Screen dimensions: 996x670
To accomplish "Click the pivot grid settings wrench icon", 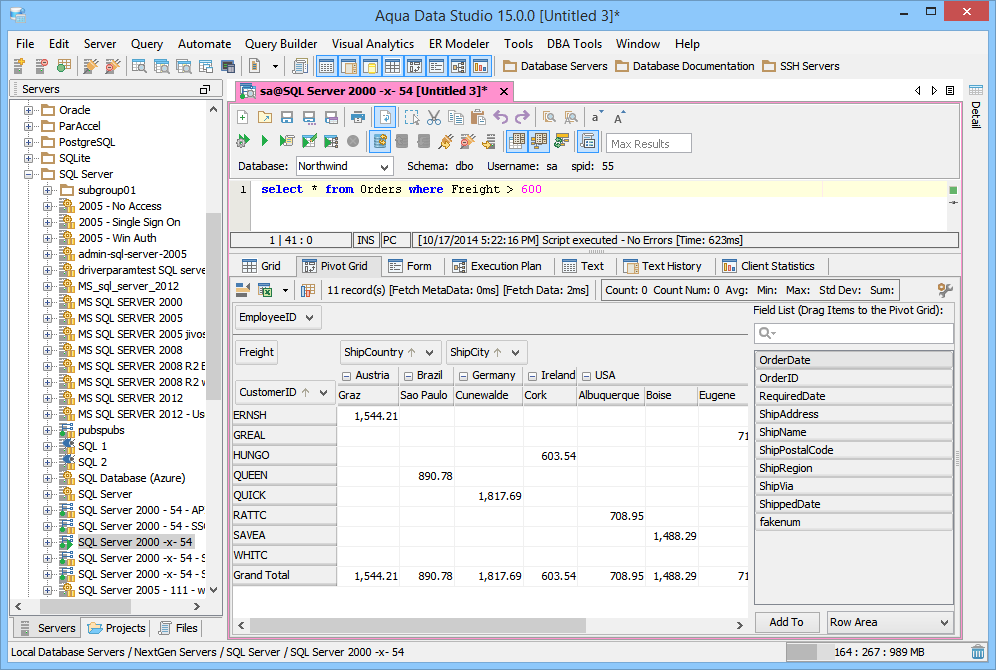I will (x=944, y=290).
